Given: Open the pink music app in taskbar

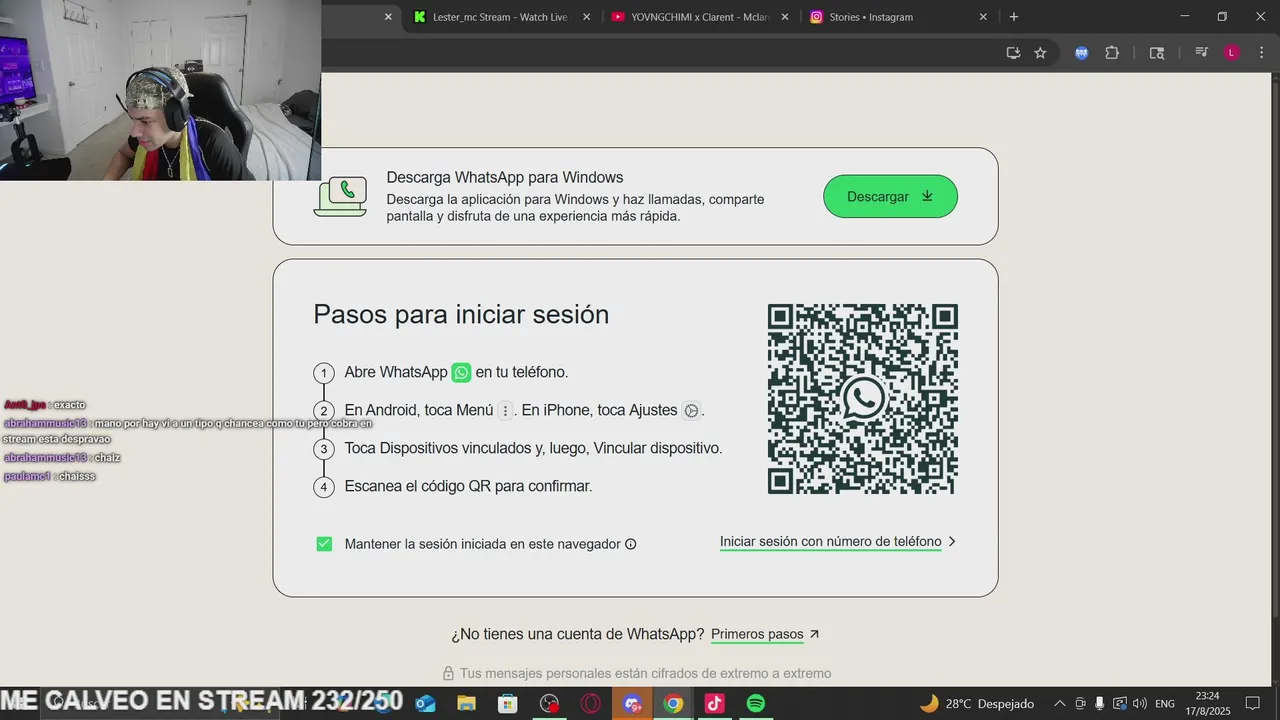Looking at the screenshot, I should pos(714,704).
